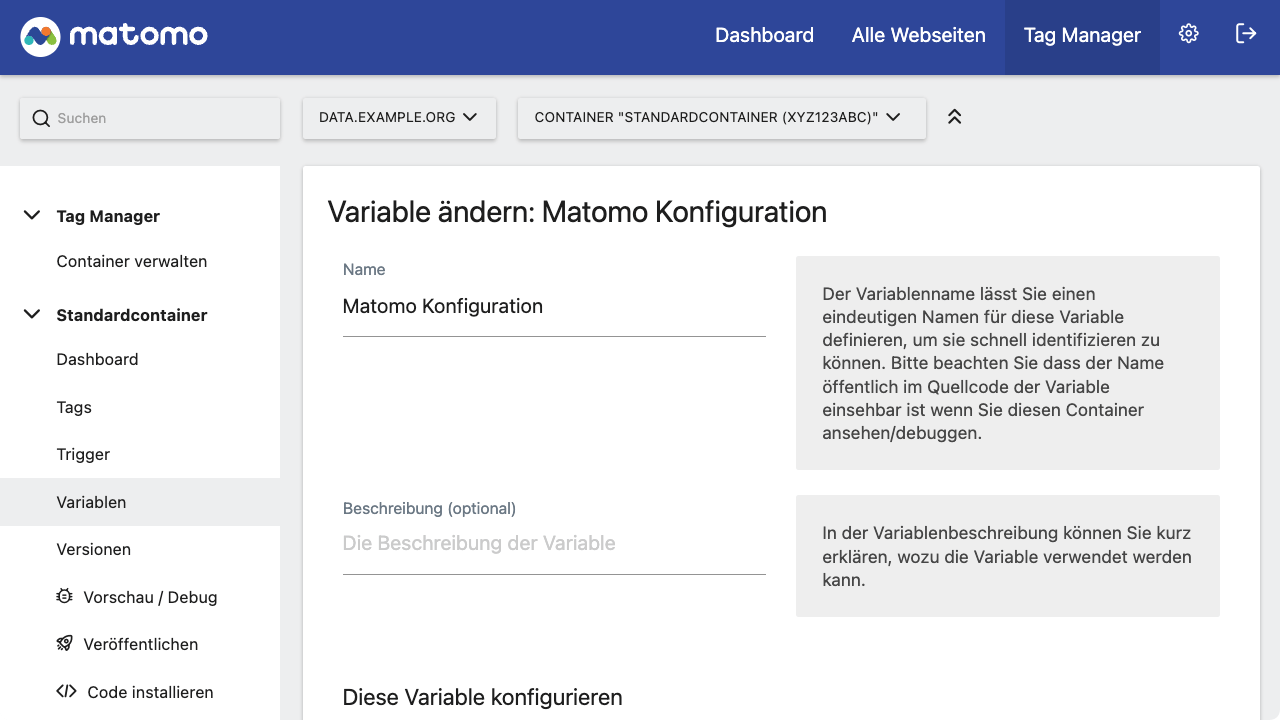The image size is (1280, 720).
Task: Click the sign out icon
Action: point(1246,34)
